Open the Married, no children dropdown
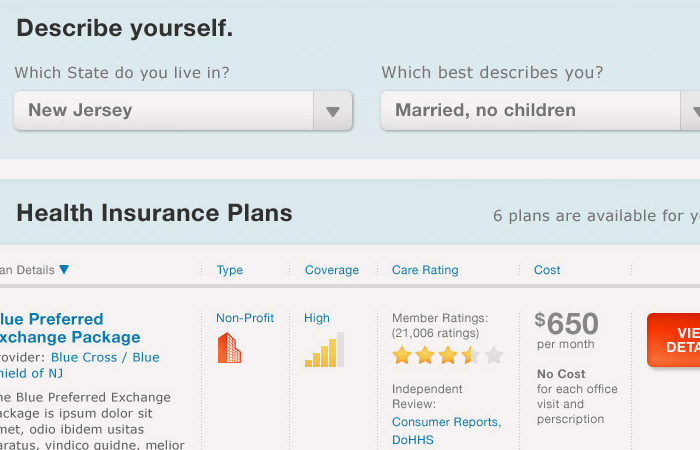Image resolution: width=700 pixels, height=450 pixels. (540, 111)
